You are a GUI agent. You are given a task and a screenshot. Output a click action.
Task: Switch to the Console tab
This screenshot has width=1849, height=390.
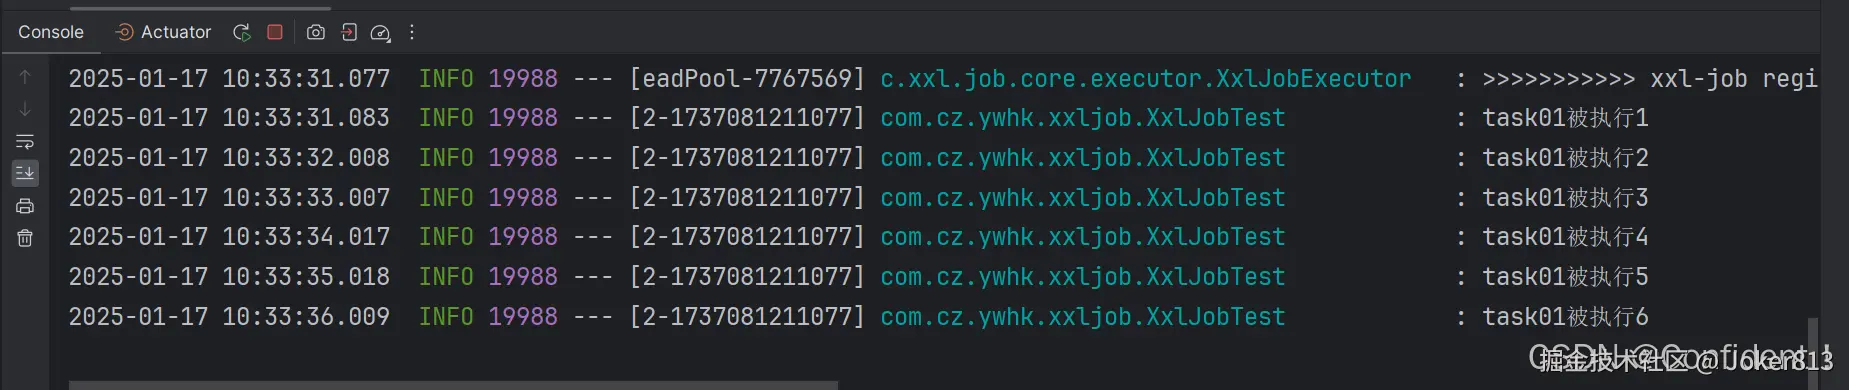[51, 32]
